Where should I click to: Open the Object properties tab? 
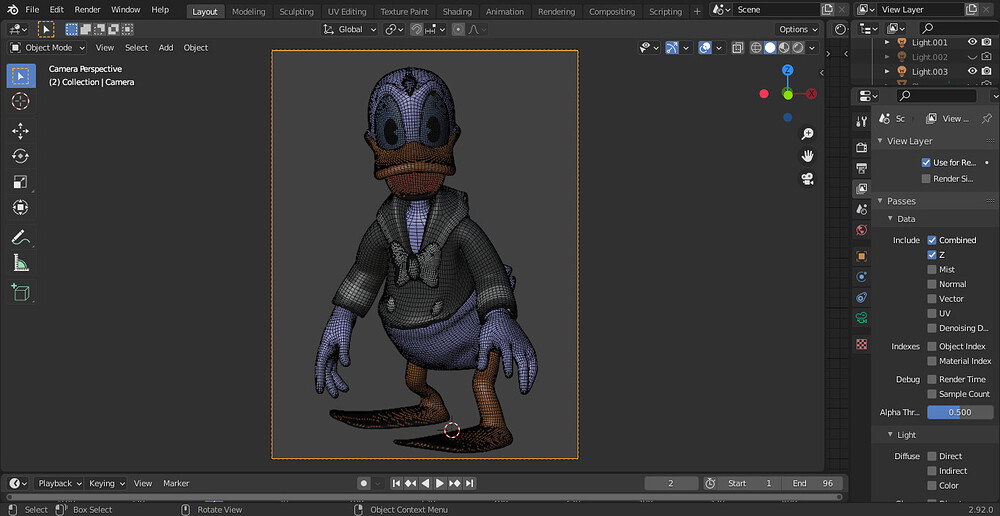click(862, 256)
